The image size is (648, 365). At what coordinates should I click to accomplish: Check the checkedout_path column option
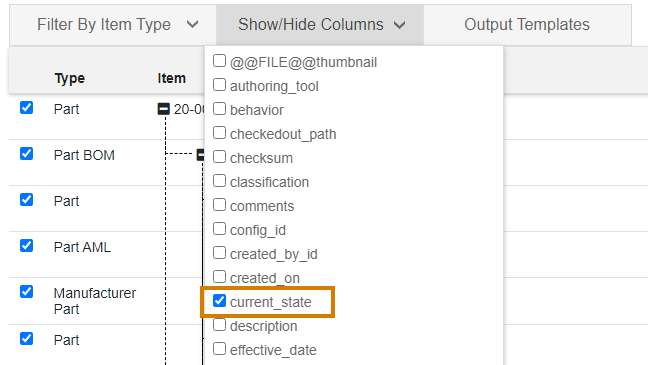pos(219,133)
